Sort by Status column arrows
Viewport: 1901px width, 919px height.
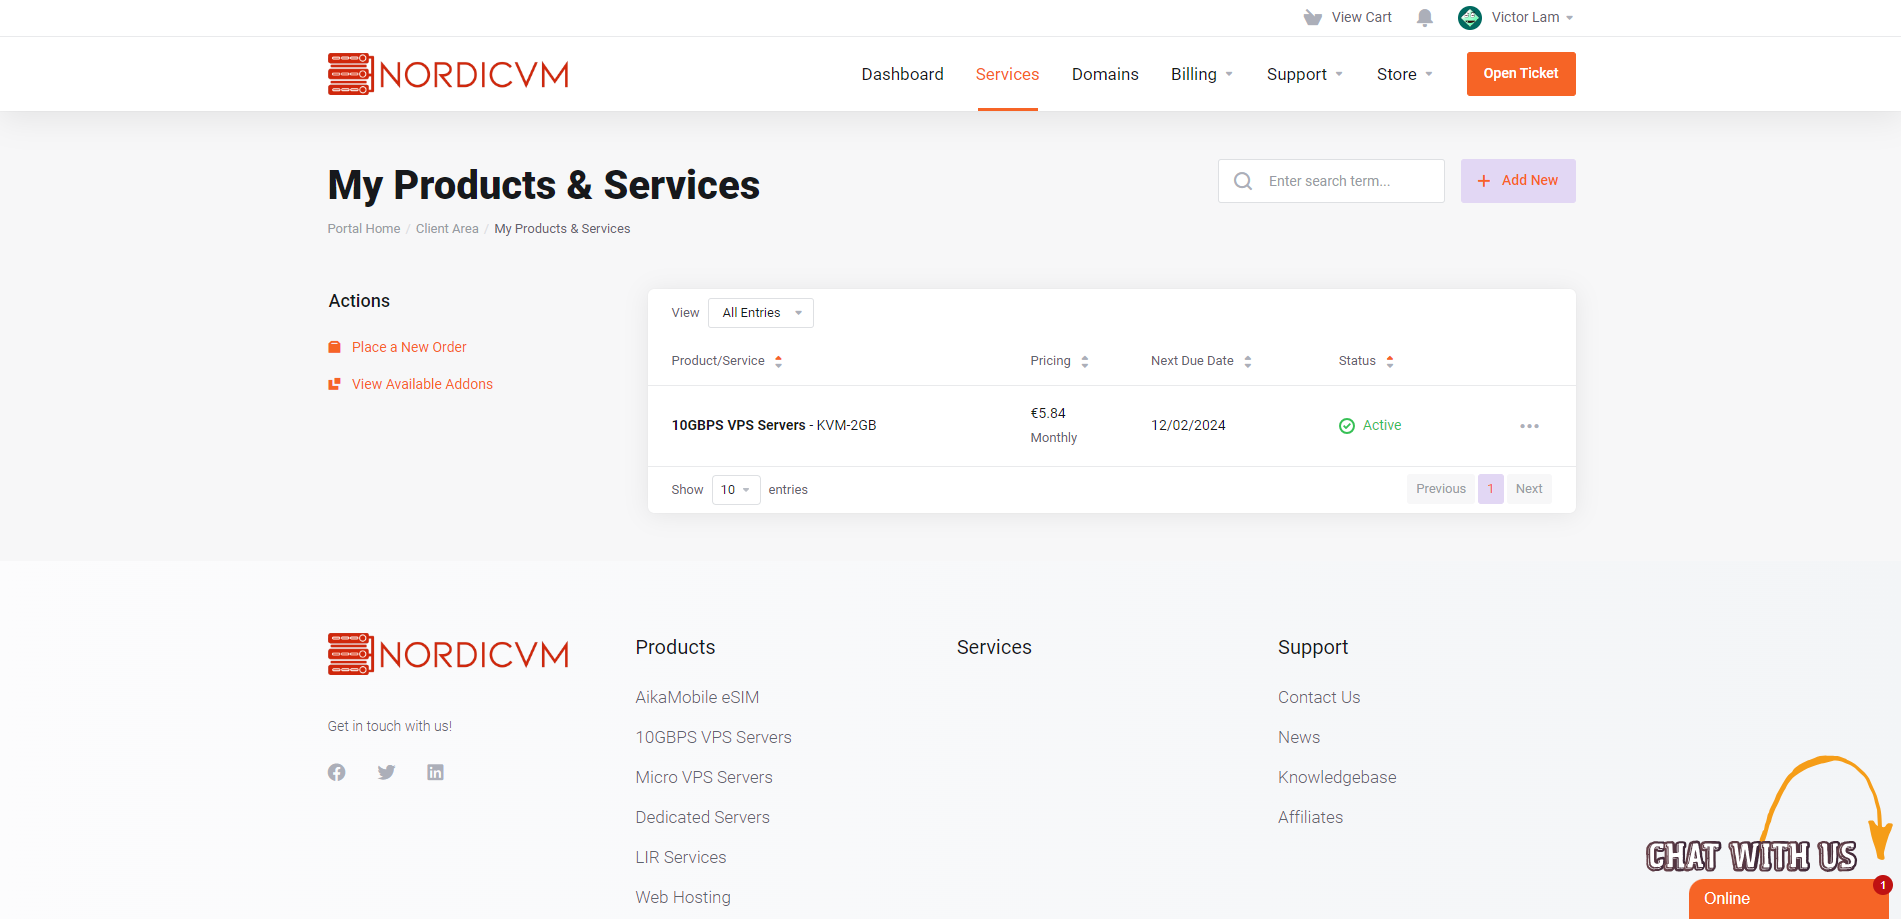1390,361
